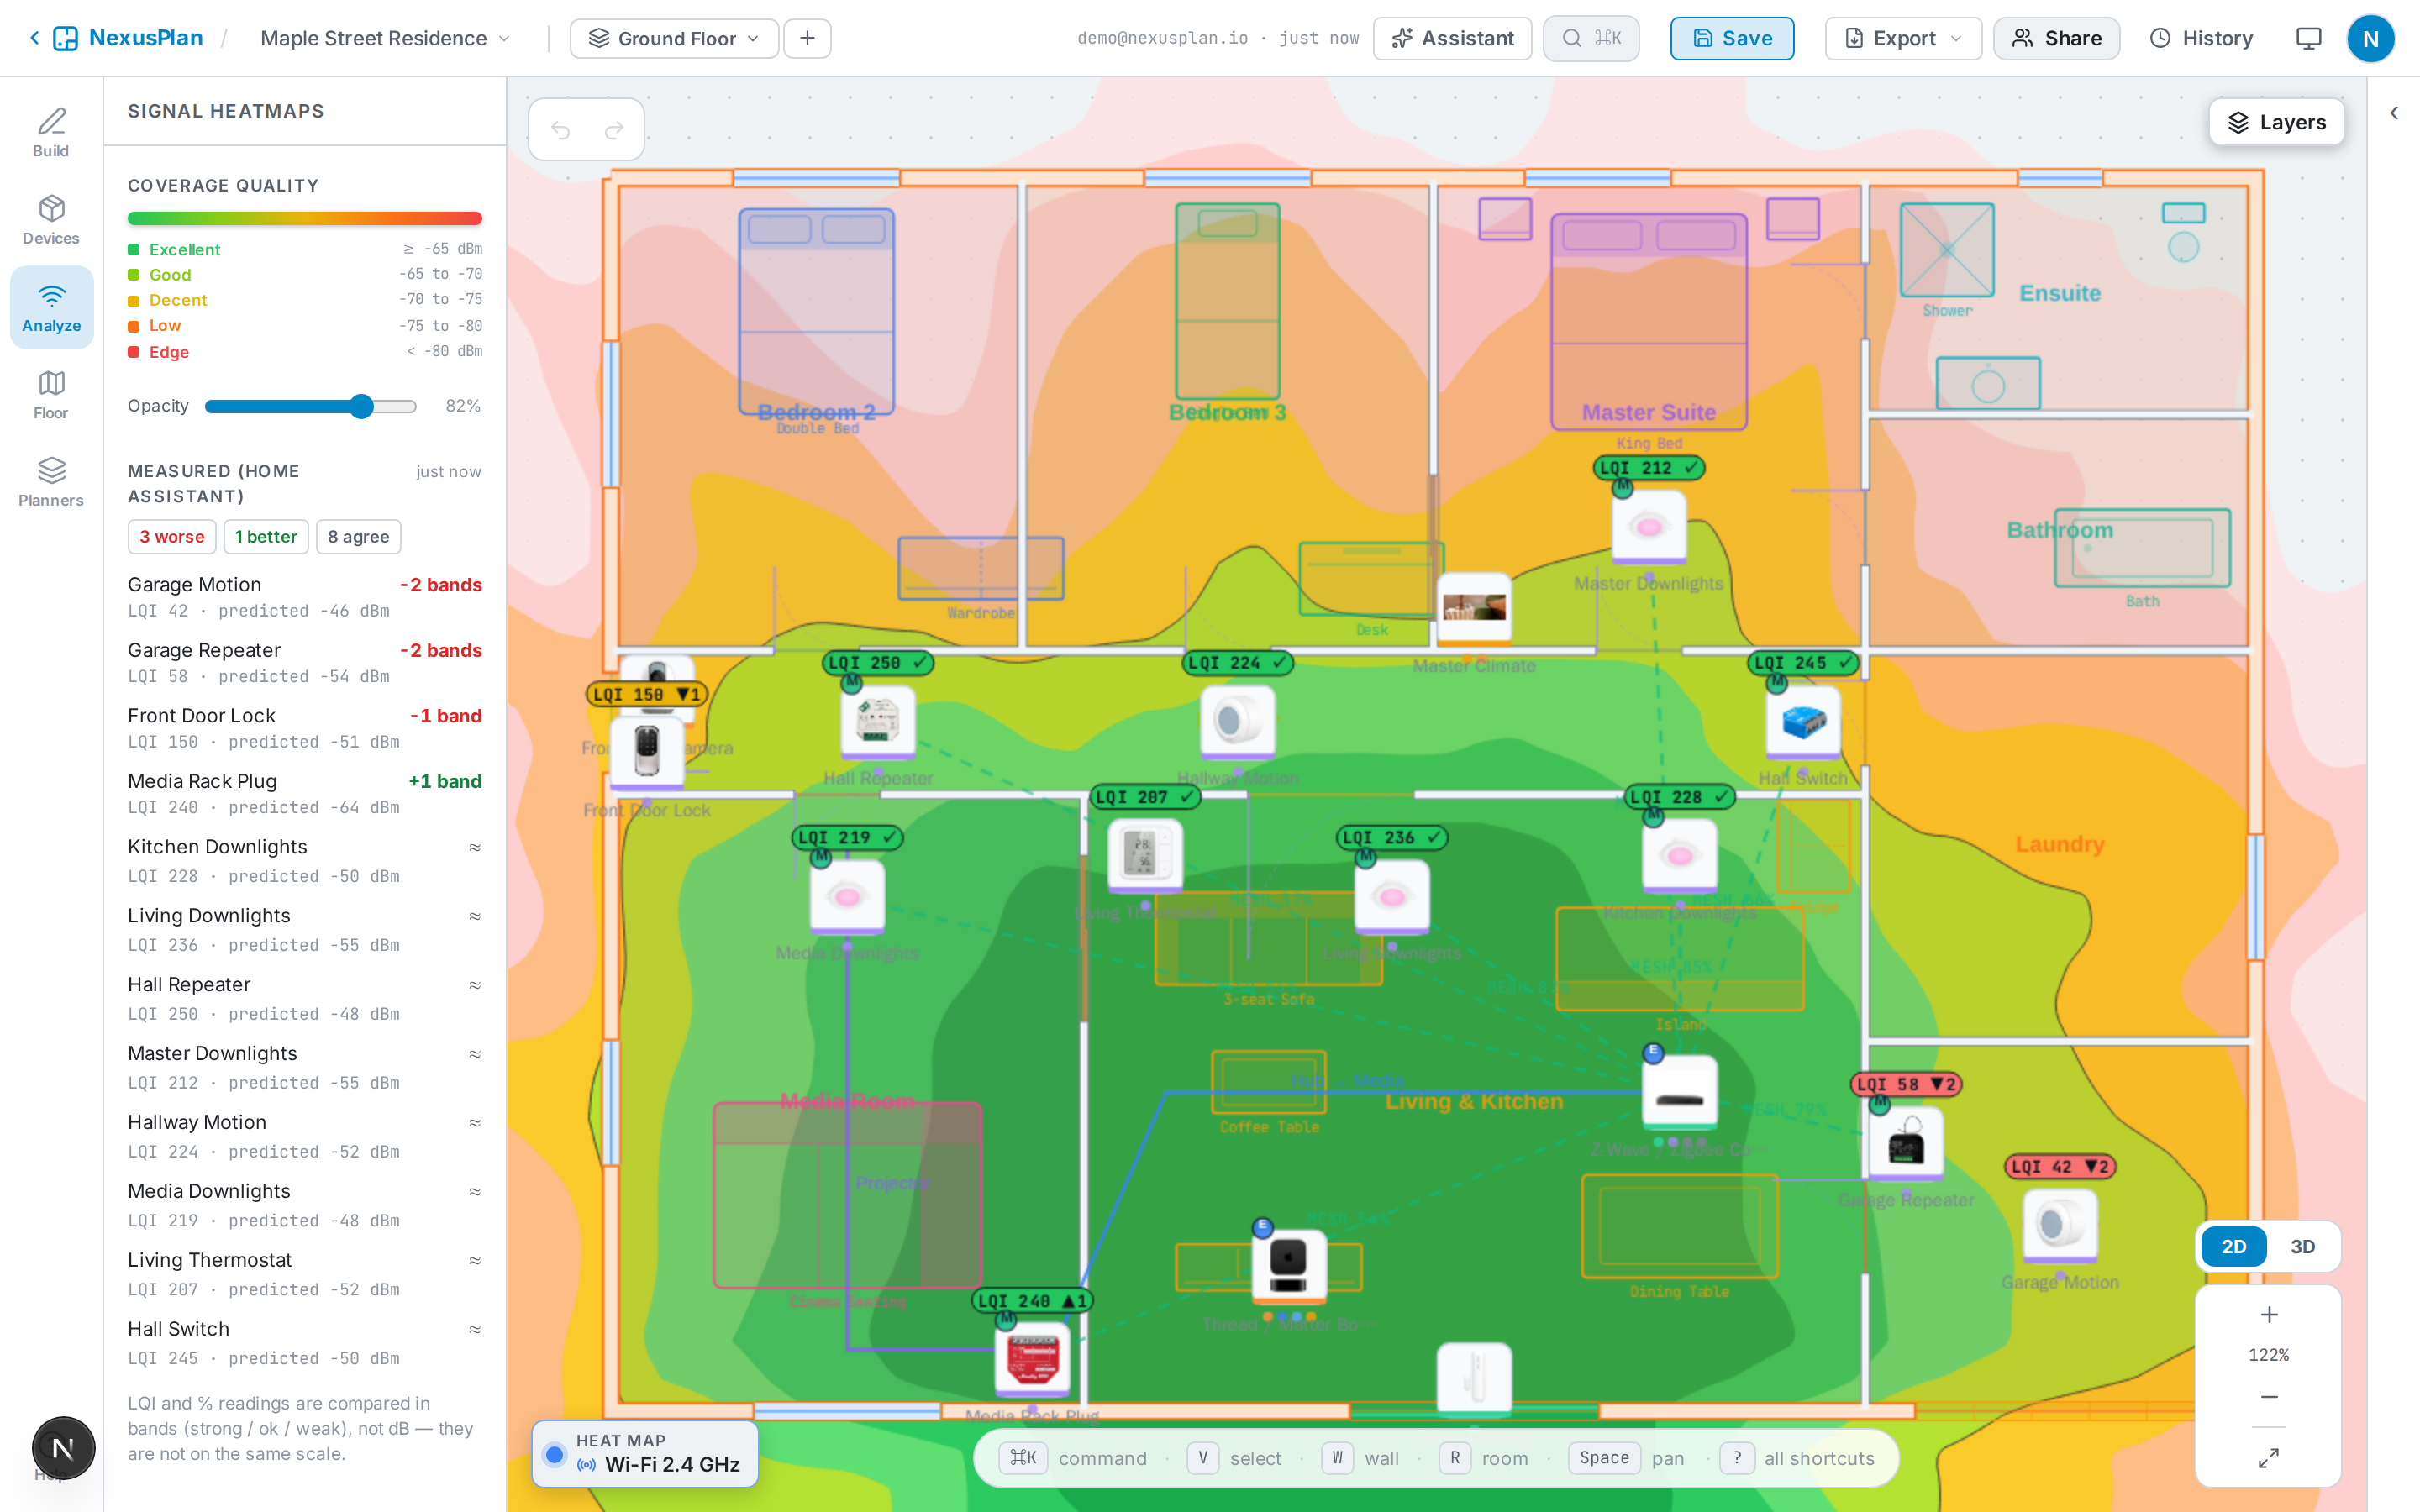
Task: Open presentation display monitor icon
Action: (2308, 38)
